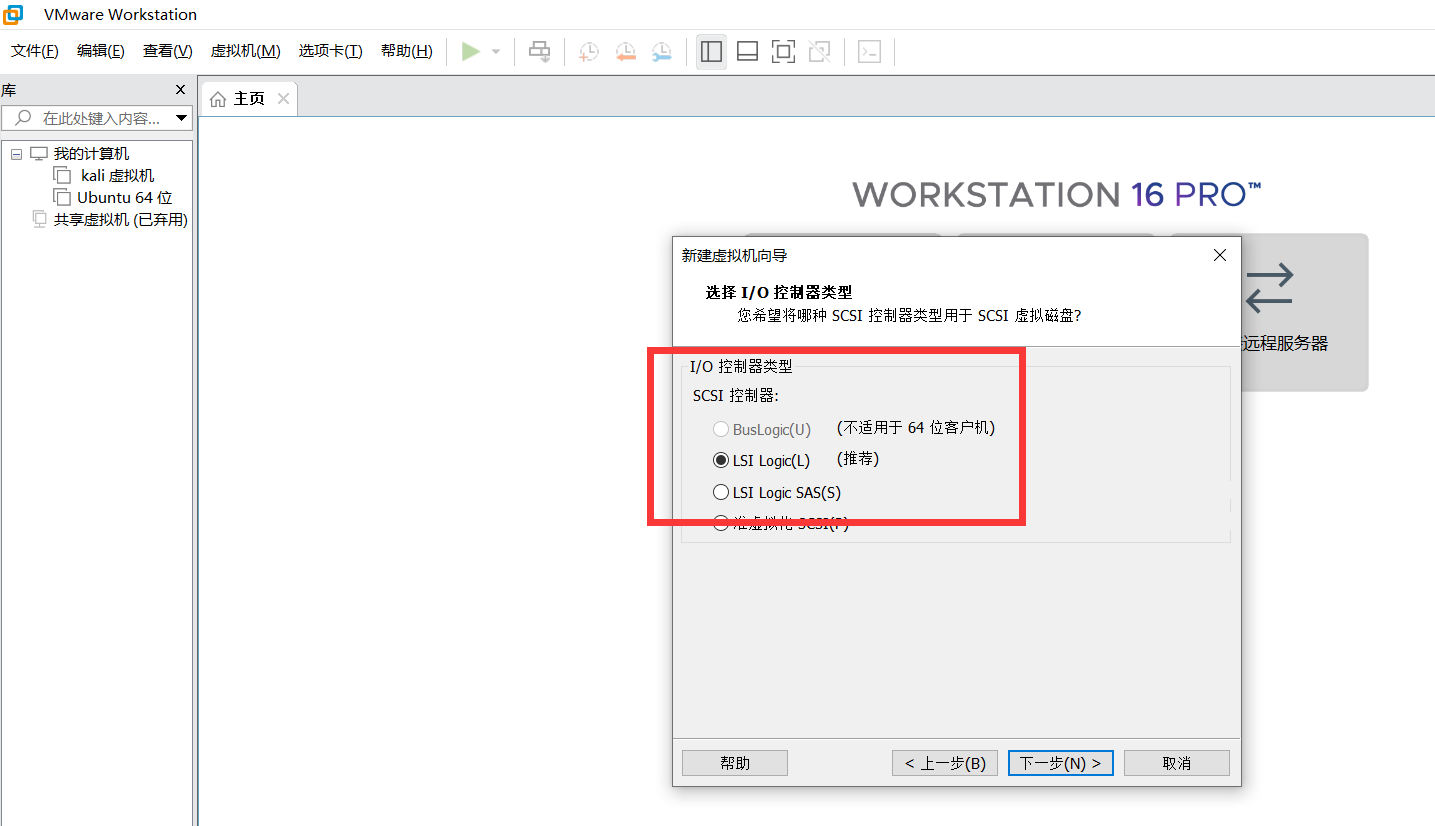Open the 文件(F) menu
The height and width of the screenshot is (826, 1435).
coord(35,51)
